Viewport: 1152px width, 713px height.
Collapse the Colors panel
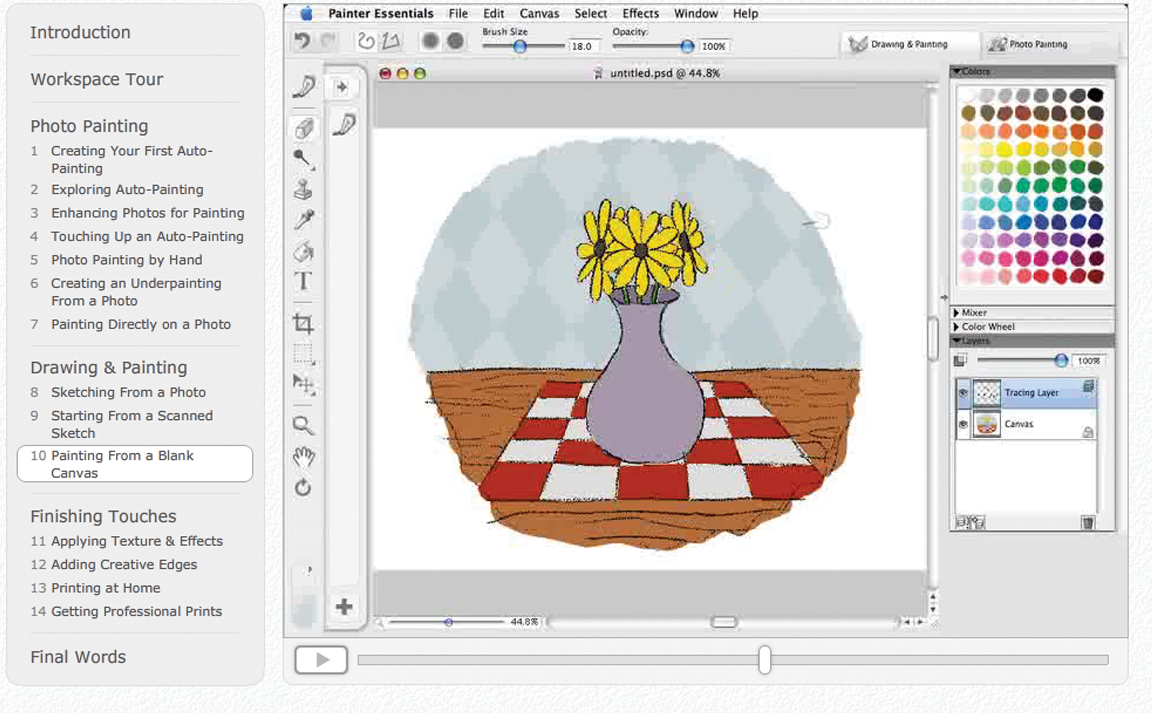[958, 72]
